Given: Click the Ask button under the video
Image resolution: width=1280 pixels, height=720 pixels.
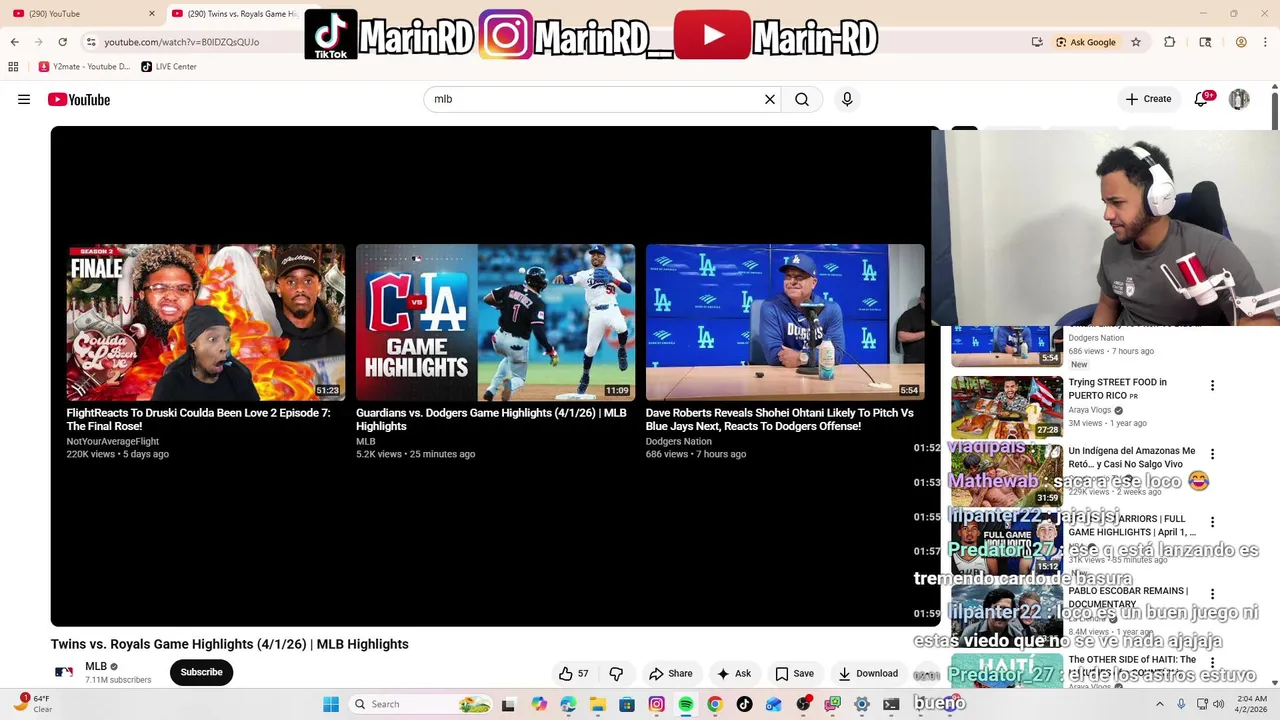Looking at the screenshot, I should pyautogui.click(x=733, y=673).
